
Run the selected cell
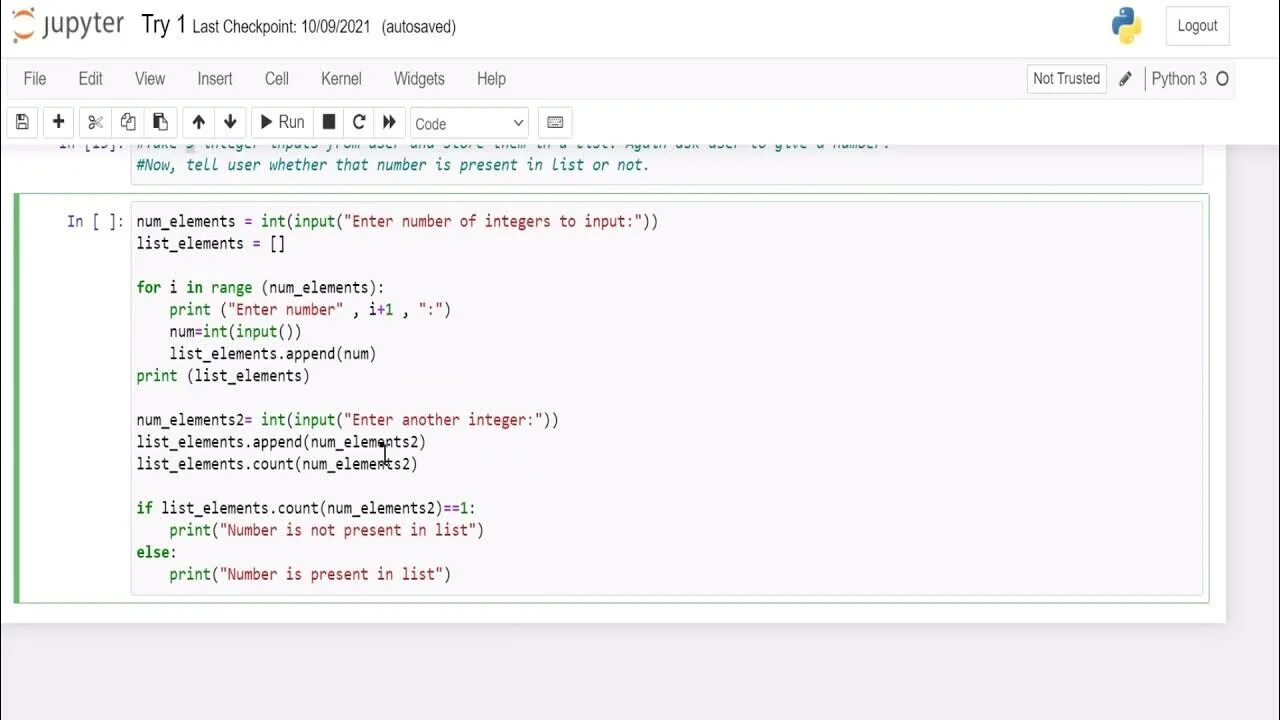[282, 122]
